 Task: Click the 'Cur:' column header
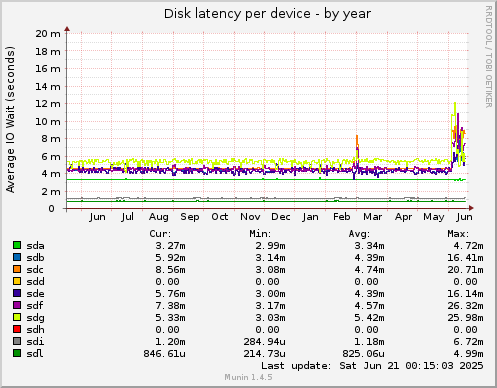(160, 234)
